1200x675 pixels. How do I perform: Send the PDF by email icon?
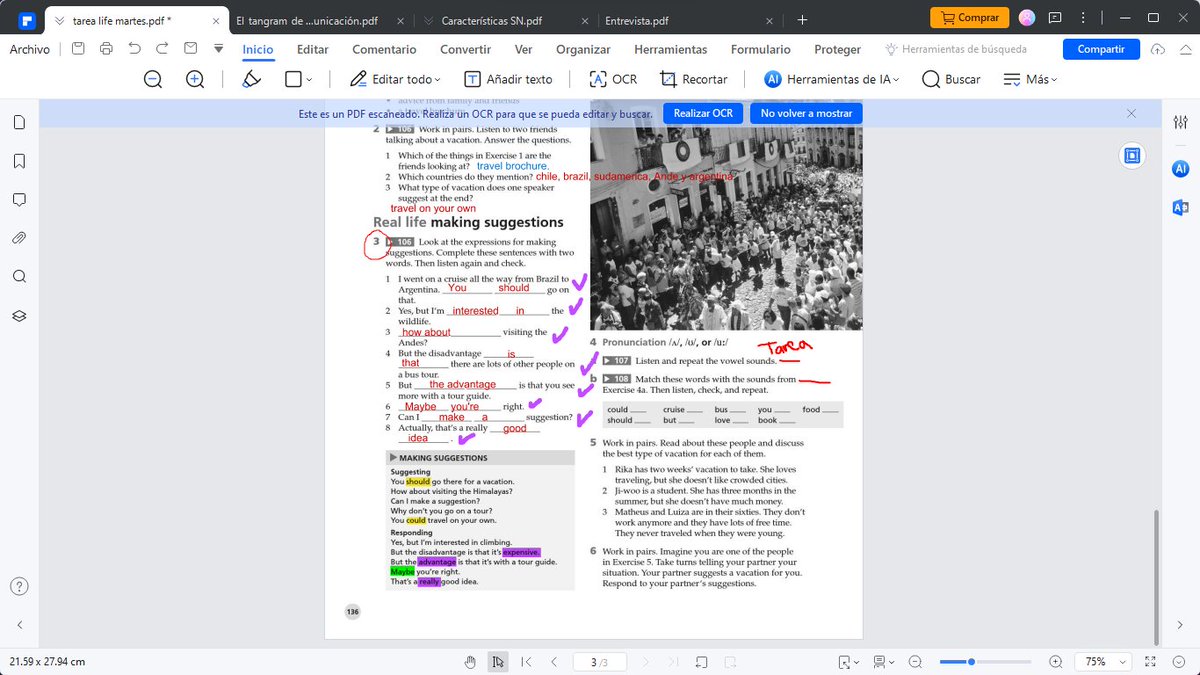point(191,49)
